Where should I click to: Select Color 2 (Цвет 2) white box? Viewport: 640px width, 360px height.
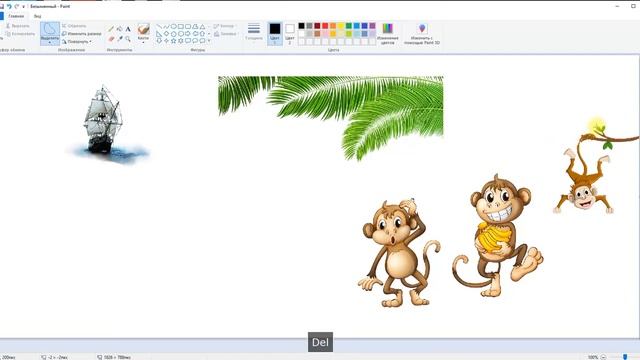pos(290,33)
